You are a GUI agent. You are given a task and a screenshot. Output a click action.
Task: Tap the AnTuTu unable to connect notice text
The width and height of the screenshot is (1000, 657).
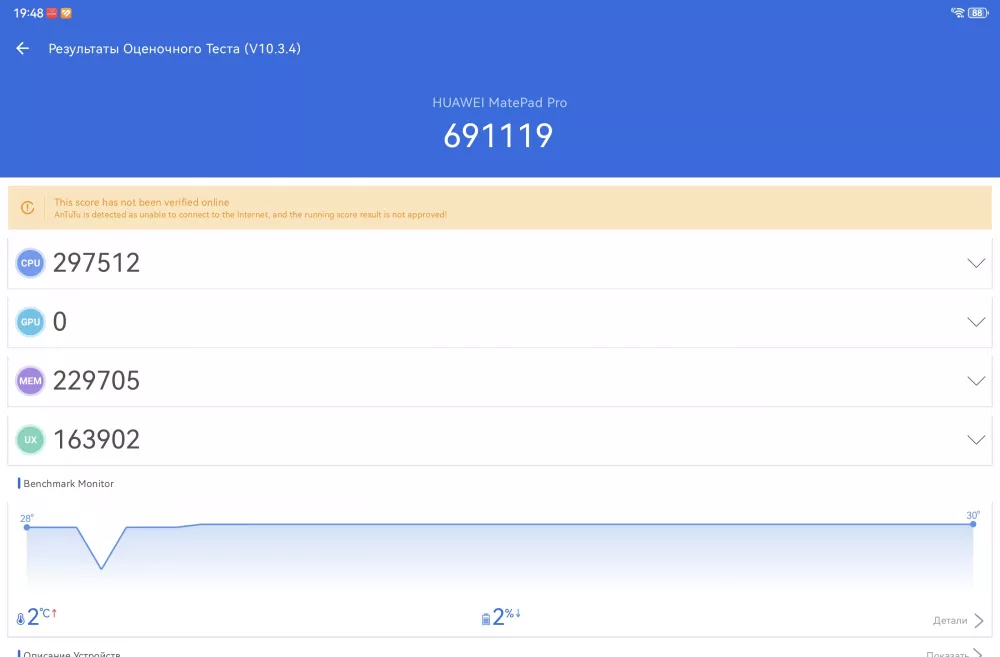pos(250,215)
